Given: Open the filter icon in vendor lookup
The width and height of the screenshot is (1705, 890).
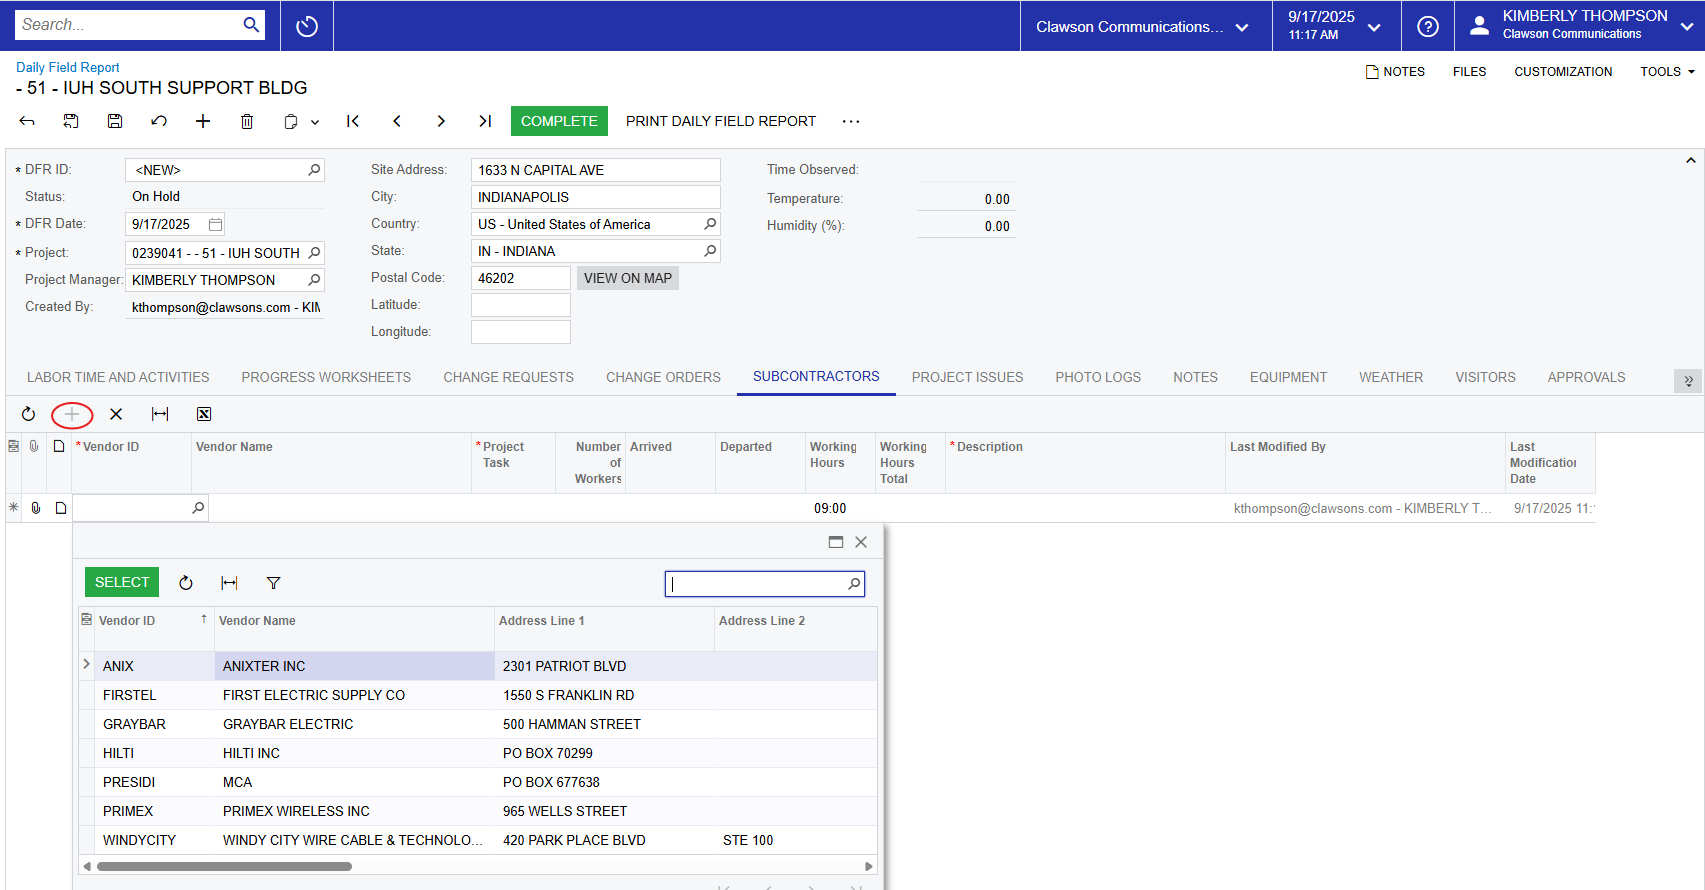Looking at the screenshot, I should click(273, 583).
